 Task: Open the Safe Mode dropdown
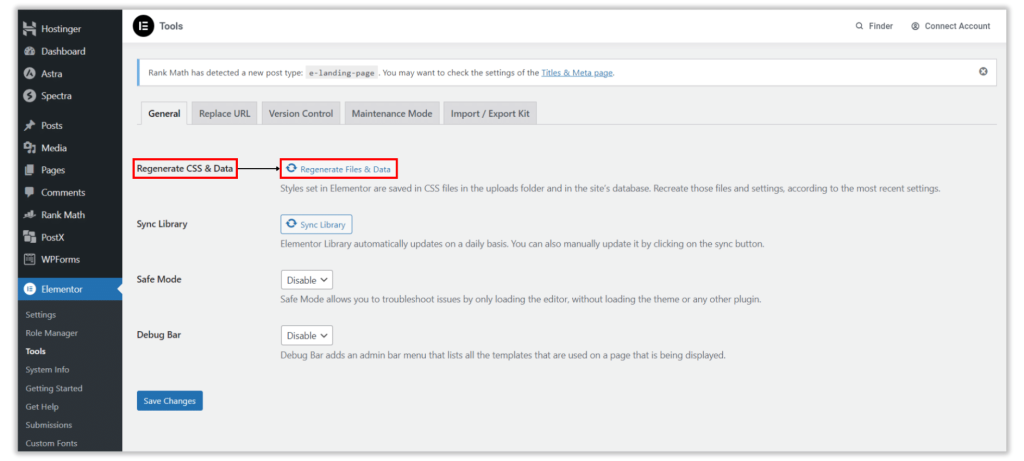coord(306,280)
